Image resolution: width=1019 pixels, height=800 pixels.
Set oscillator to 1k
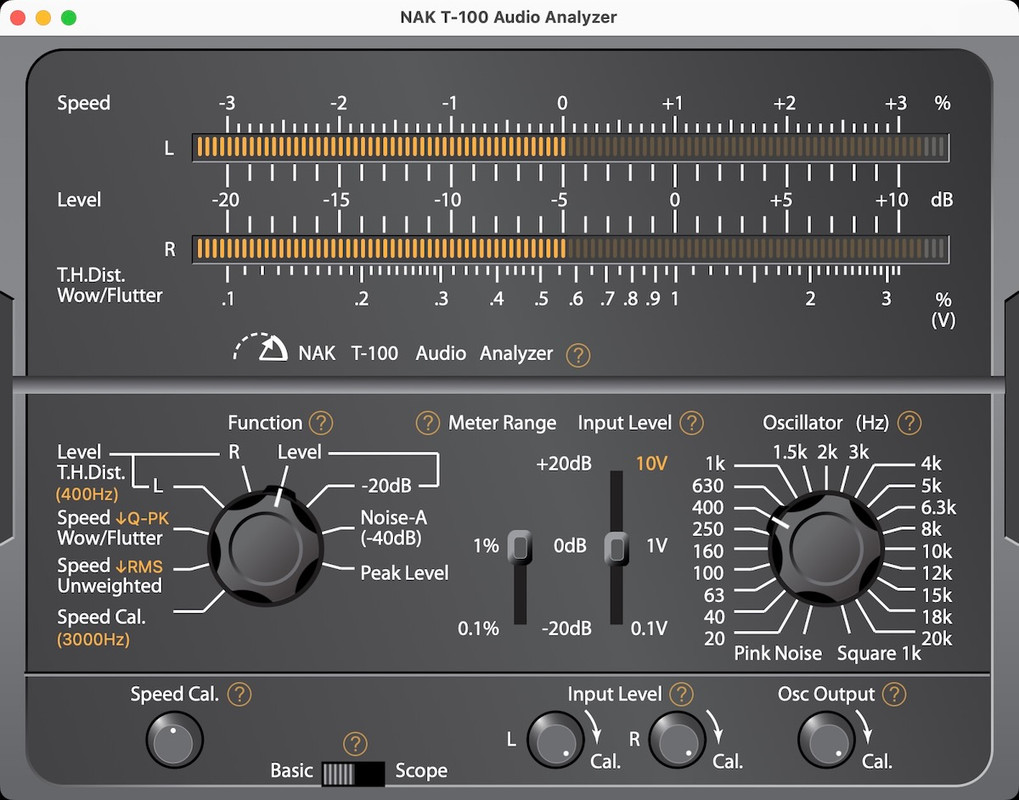[715, 464]
